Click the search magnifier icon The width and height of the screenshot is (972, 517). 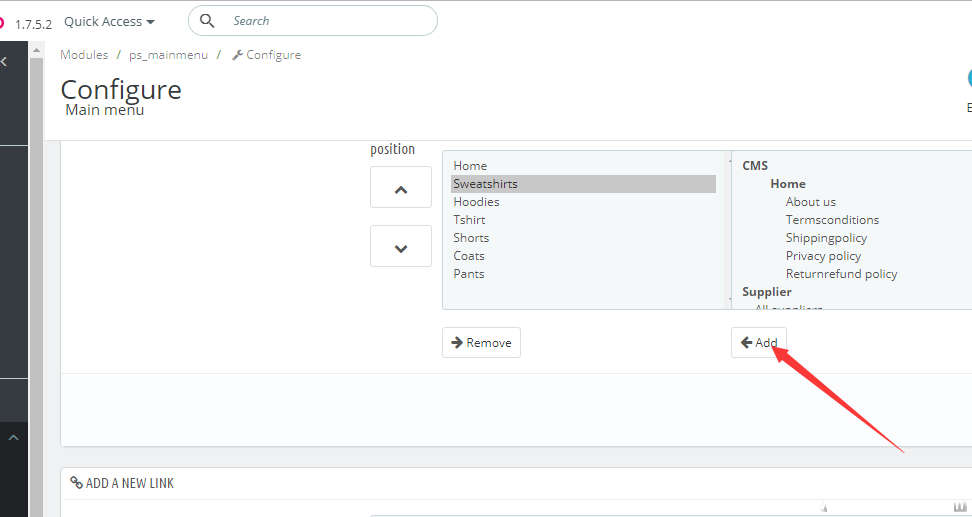pos(207,21)
